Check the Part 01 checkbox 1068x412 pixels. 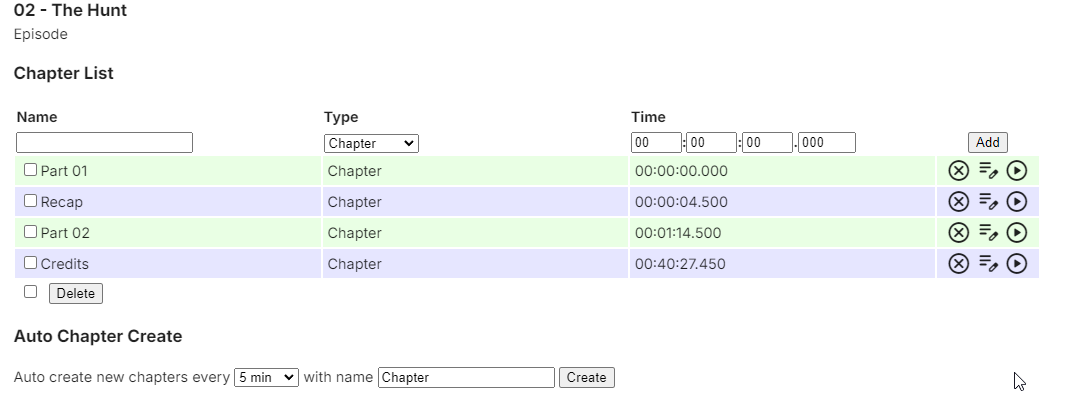coord(31,170)
